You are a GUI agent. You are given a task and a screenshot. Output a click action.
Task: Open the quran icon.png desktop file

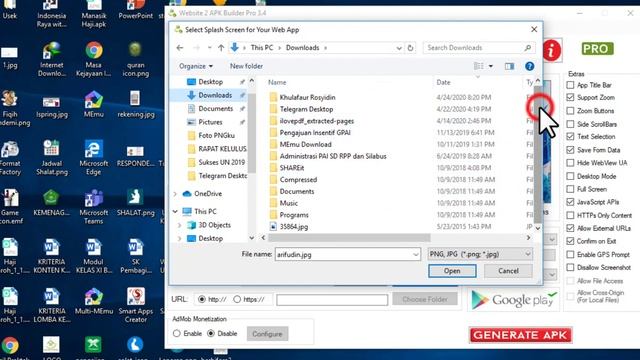(x=136, y=59)
